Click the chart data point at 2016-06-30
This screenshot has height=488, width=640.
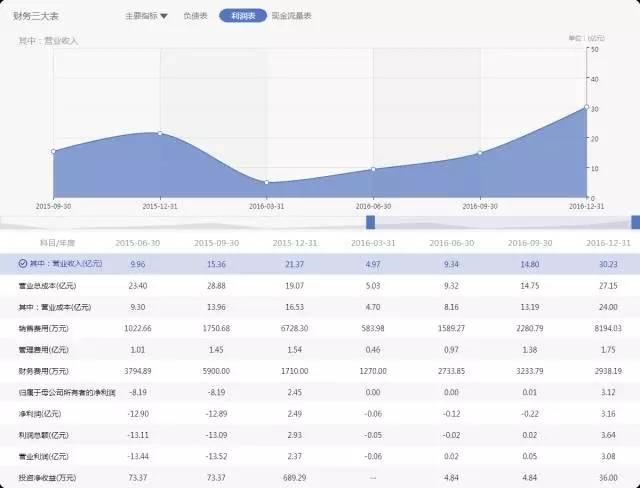tap(373, 169)
